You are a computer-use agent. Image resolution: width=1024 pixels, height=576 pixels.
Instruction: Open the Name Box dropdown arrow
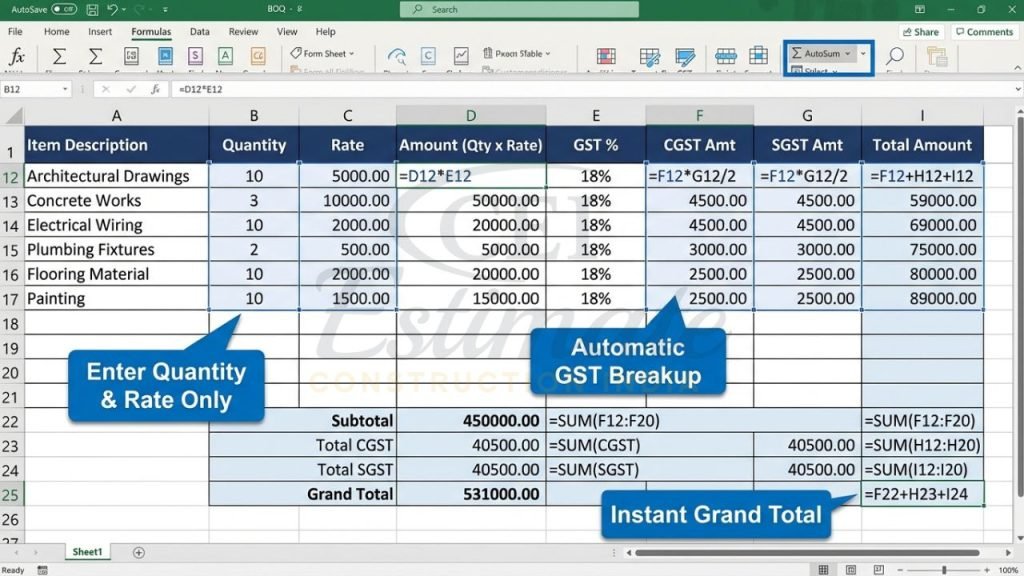tap(65, 89)
